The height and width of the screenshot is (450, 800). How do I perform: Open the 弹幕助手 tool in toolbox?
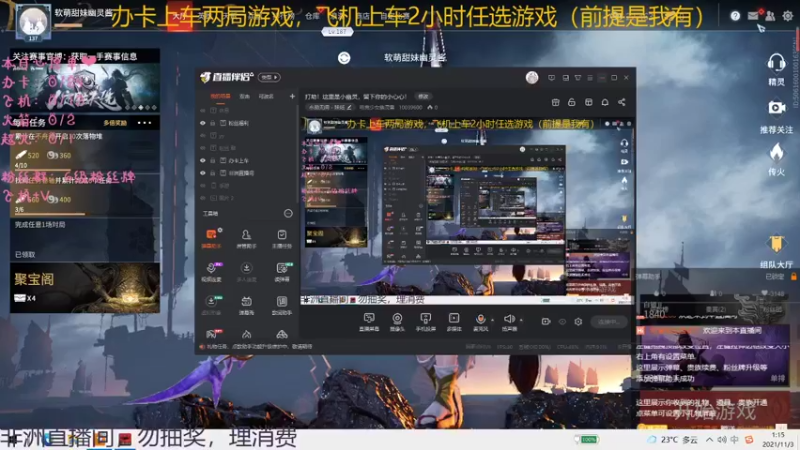(211, 238)
